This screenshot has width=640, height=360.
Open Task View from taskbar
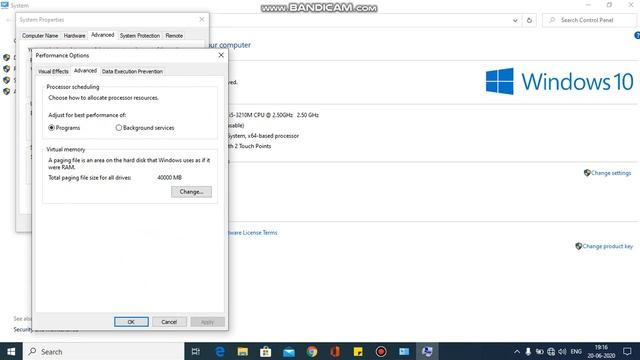[196, 351]
